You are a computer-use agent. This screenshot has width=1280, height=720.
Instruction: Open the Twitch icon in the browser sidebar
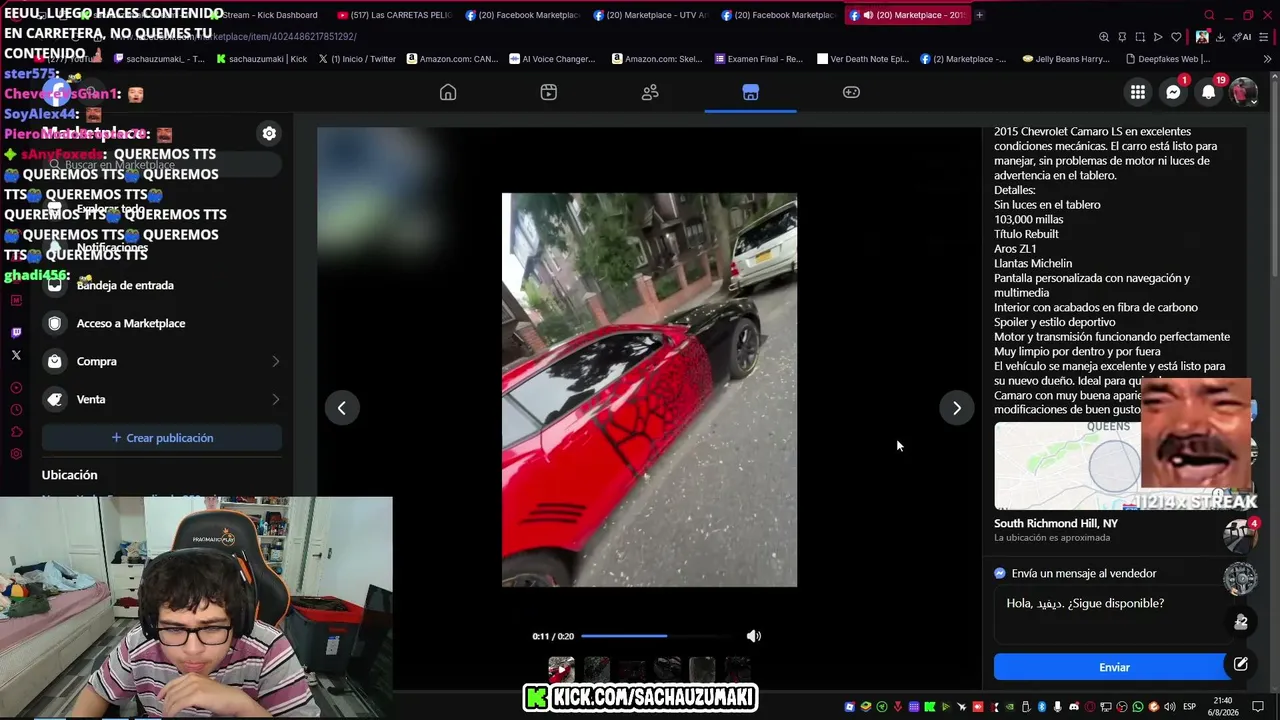(16, 332)
